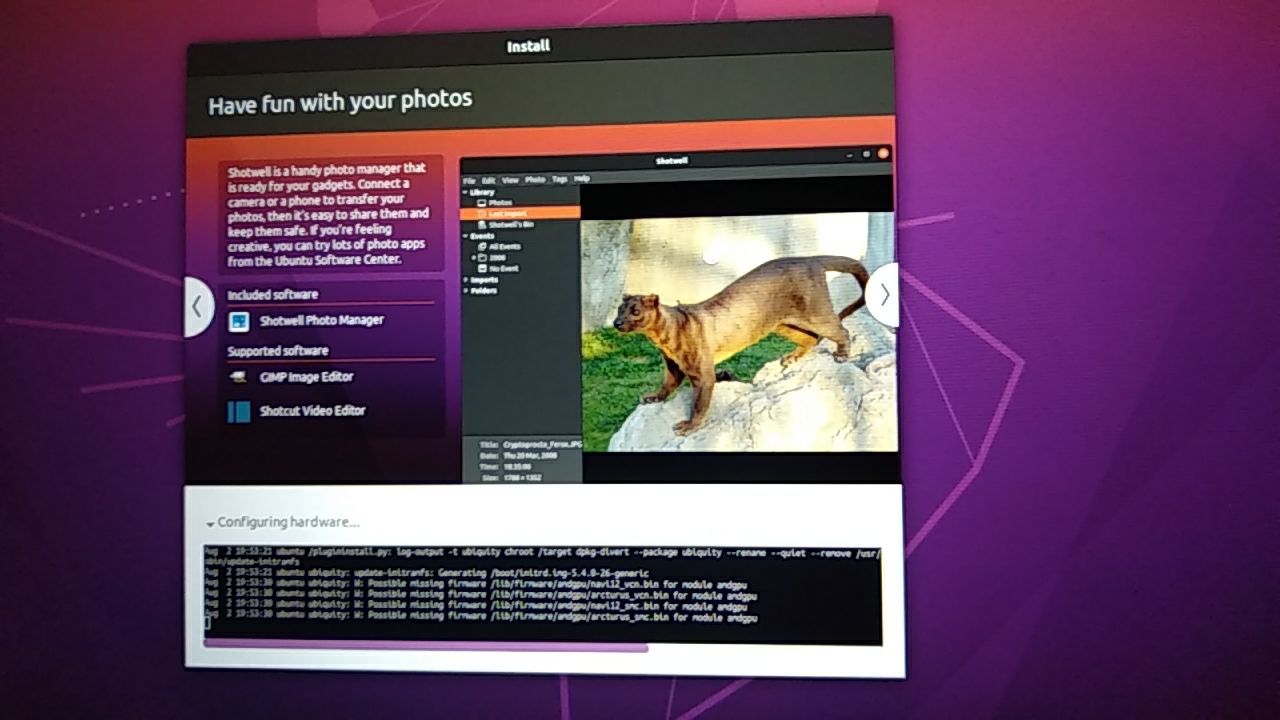Click the log line mentioning navi12_vcn.bin
The width and height of the screenshot is (1280, 720).
(x=476, y=584)
